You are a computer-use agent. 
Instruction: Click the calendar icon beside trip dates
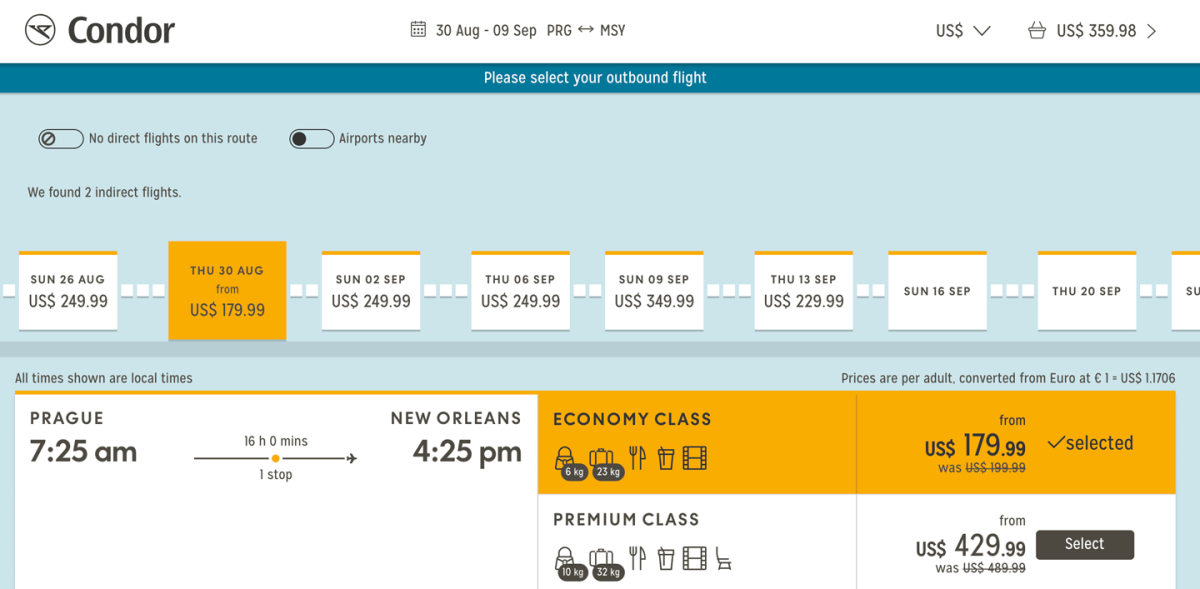click(418, 30)
